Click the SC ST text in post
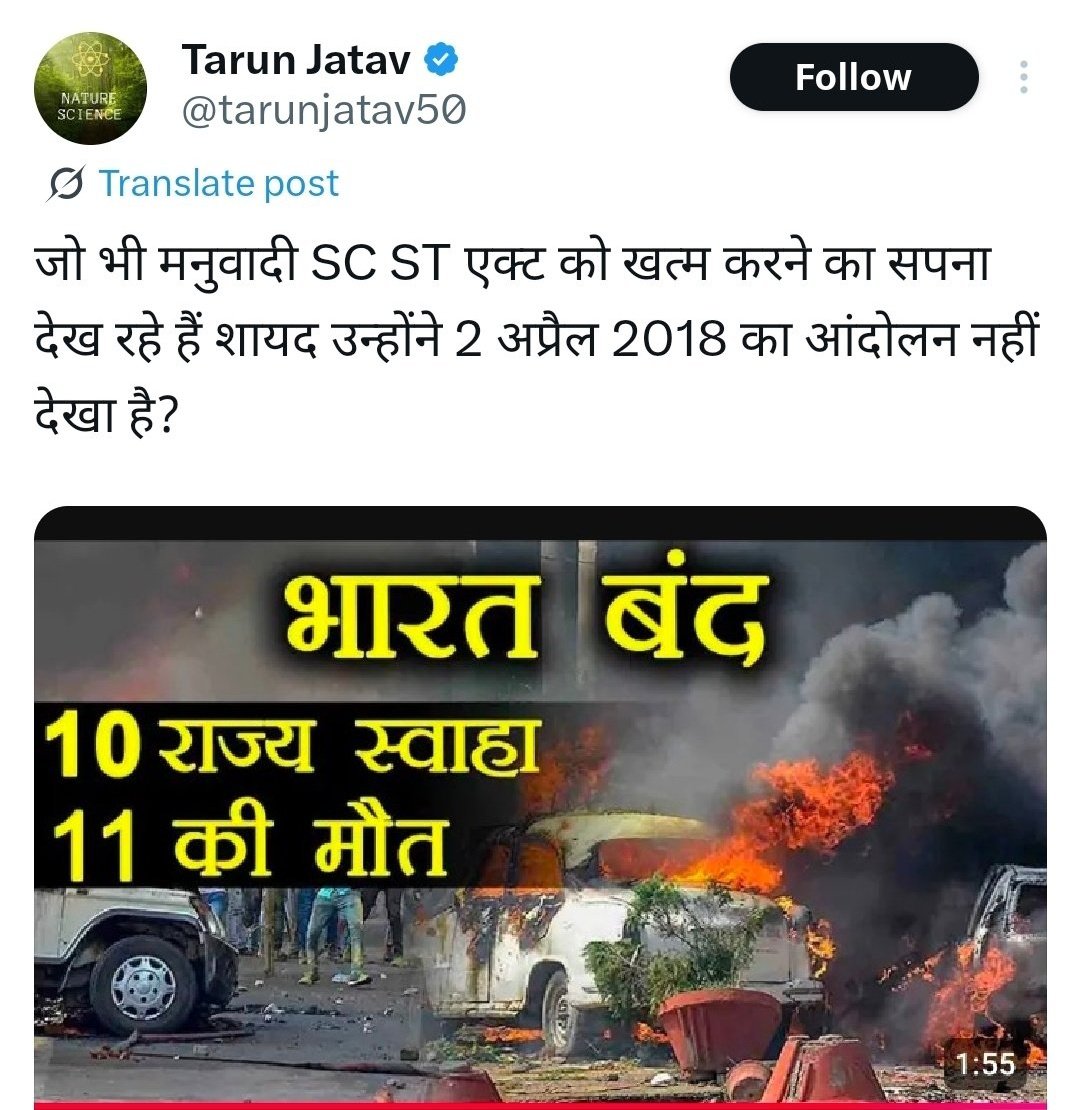This screenshot has width=1080, height=1110. (381, 263)
